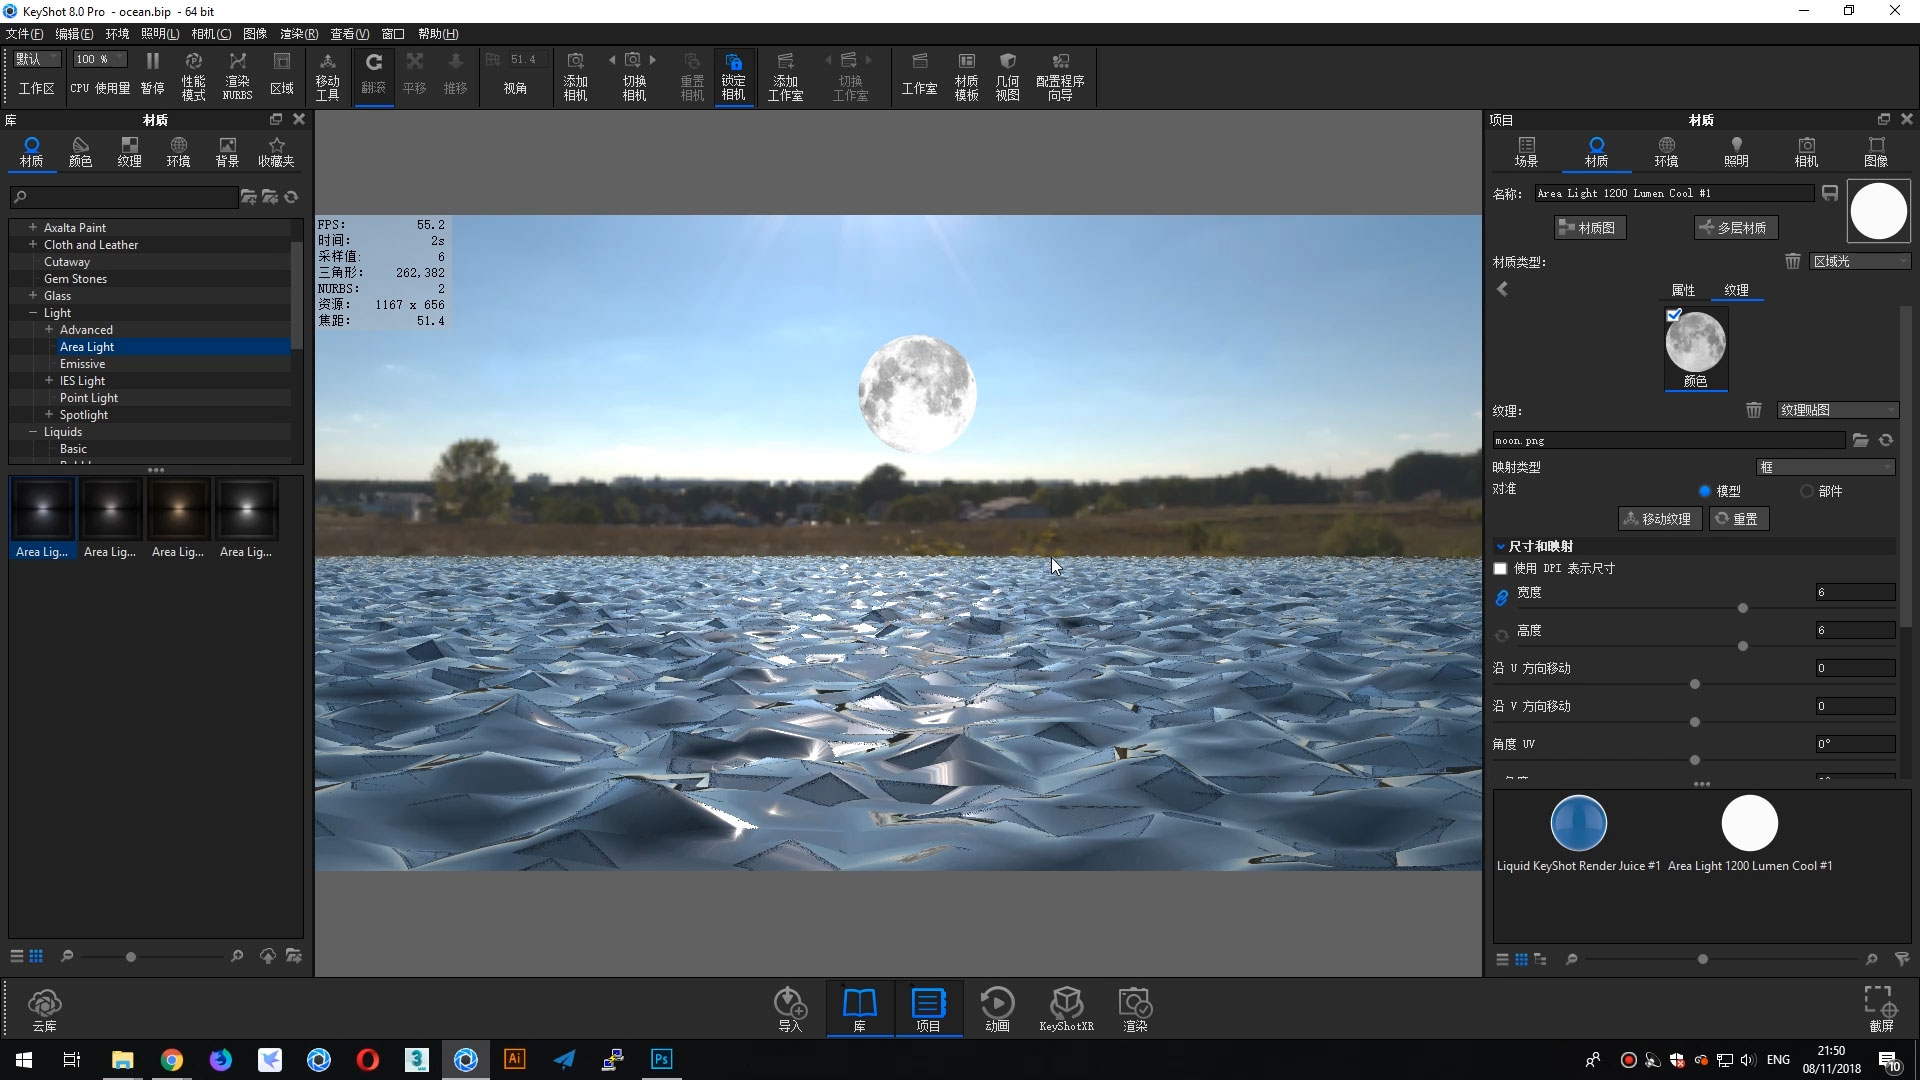Open the 渲染(R) menu
Screen dimensions: 1920x1080
point(298,34)
